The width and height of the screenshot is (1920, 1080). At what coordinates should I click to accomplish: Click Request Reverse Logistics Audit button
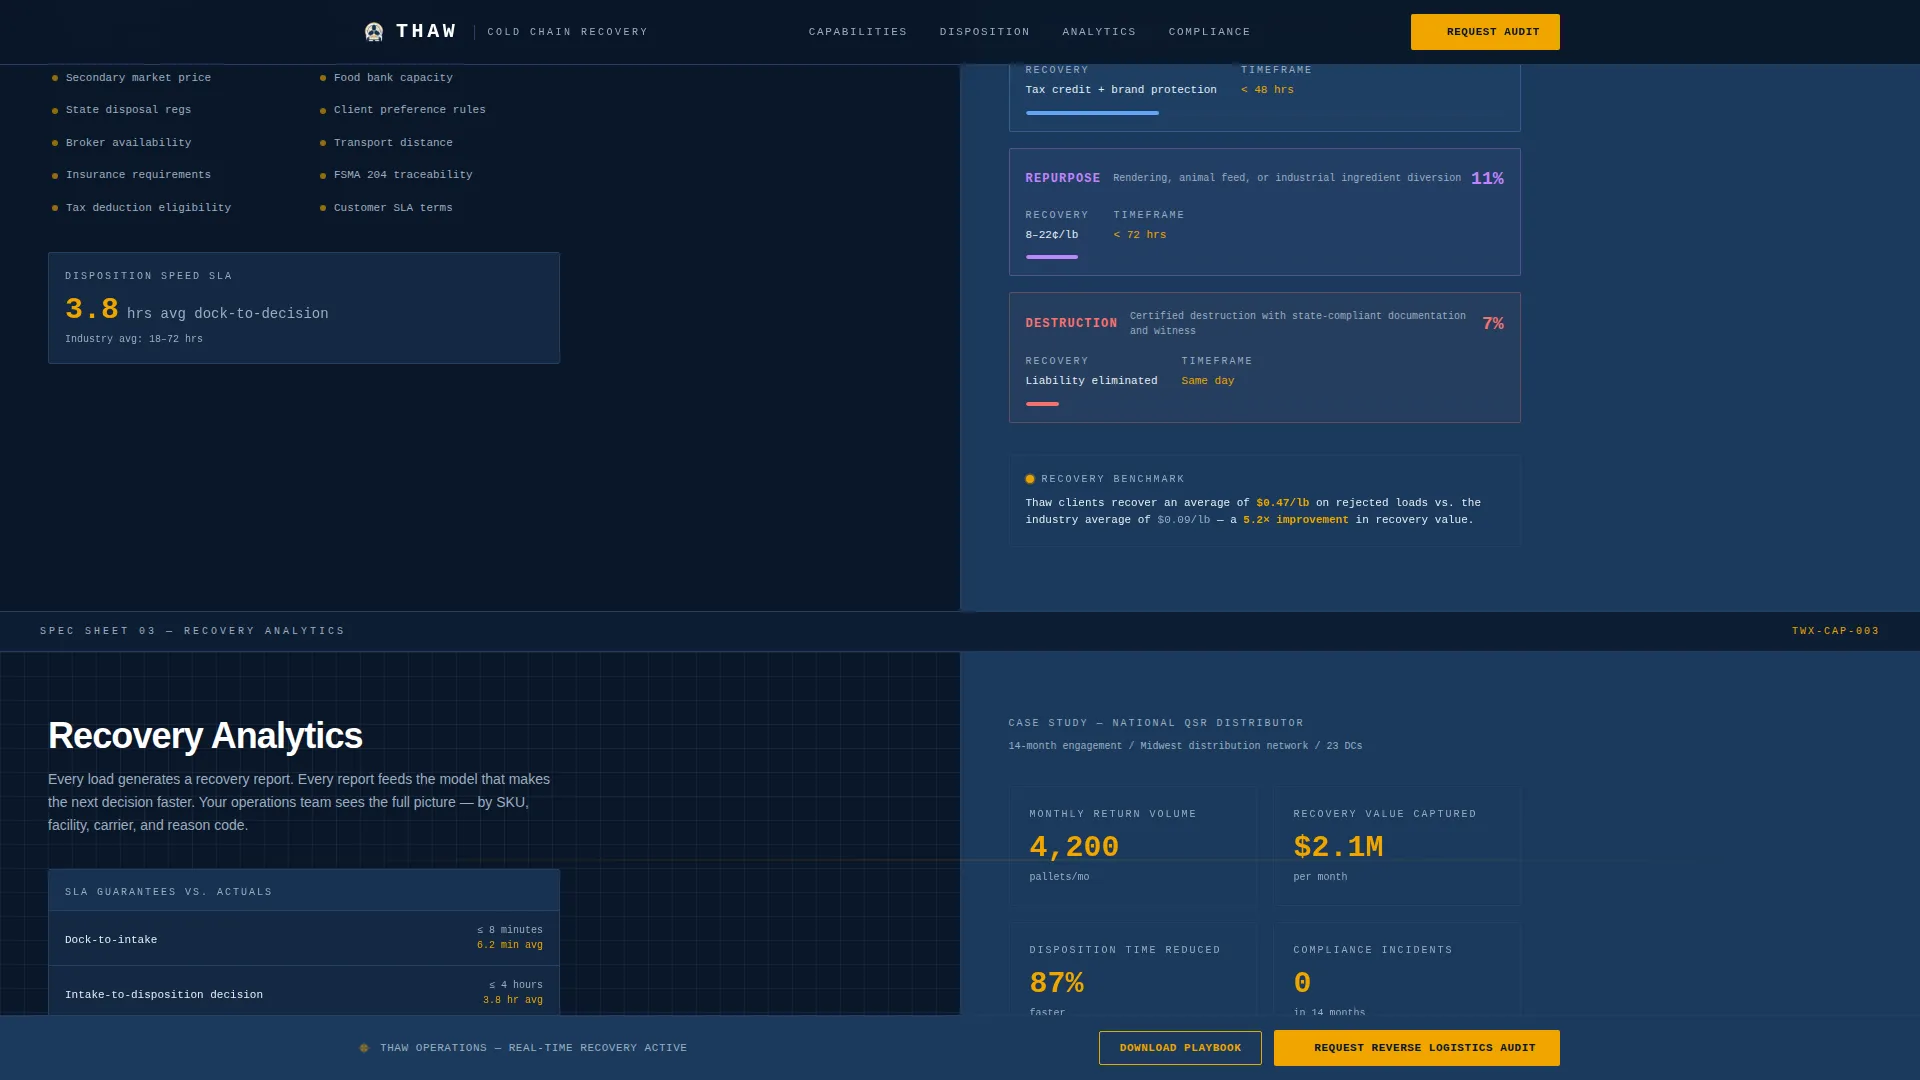[1417, 1048]
